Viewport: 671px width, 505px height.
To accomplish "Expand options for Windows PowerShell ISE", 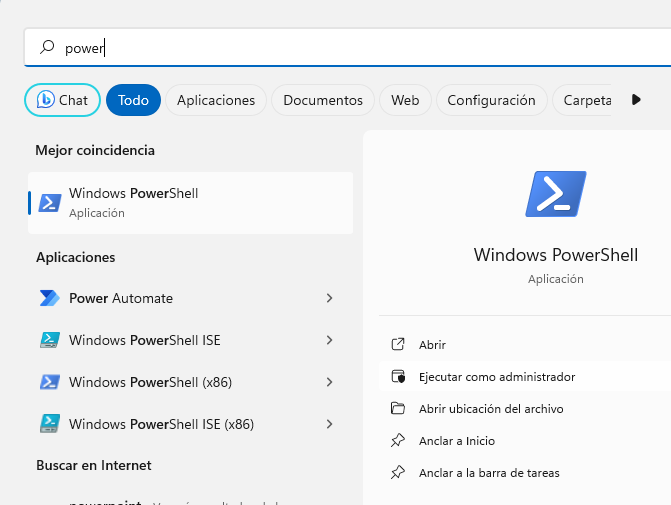I will pos(329,340).
